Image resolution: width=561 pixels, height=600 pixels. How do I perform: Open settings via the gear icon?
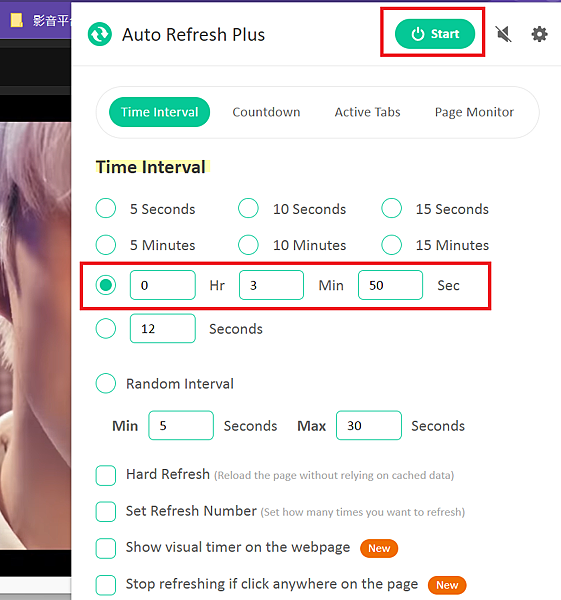click(x=539, y=34)
